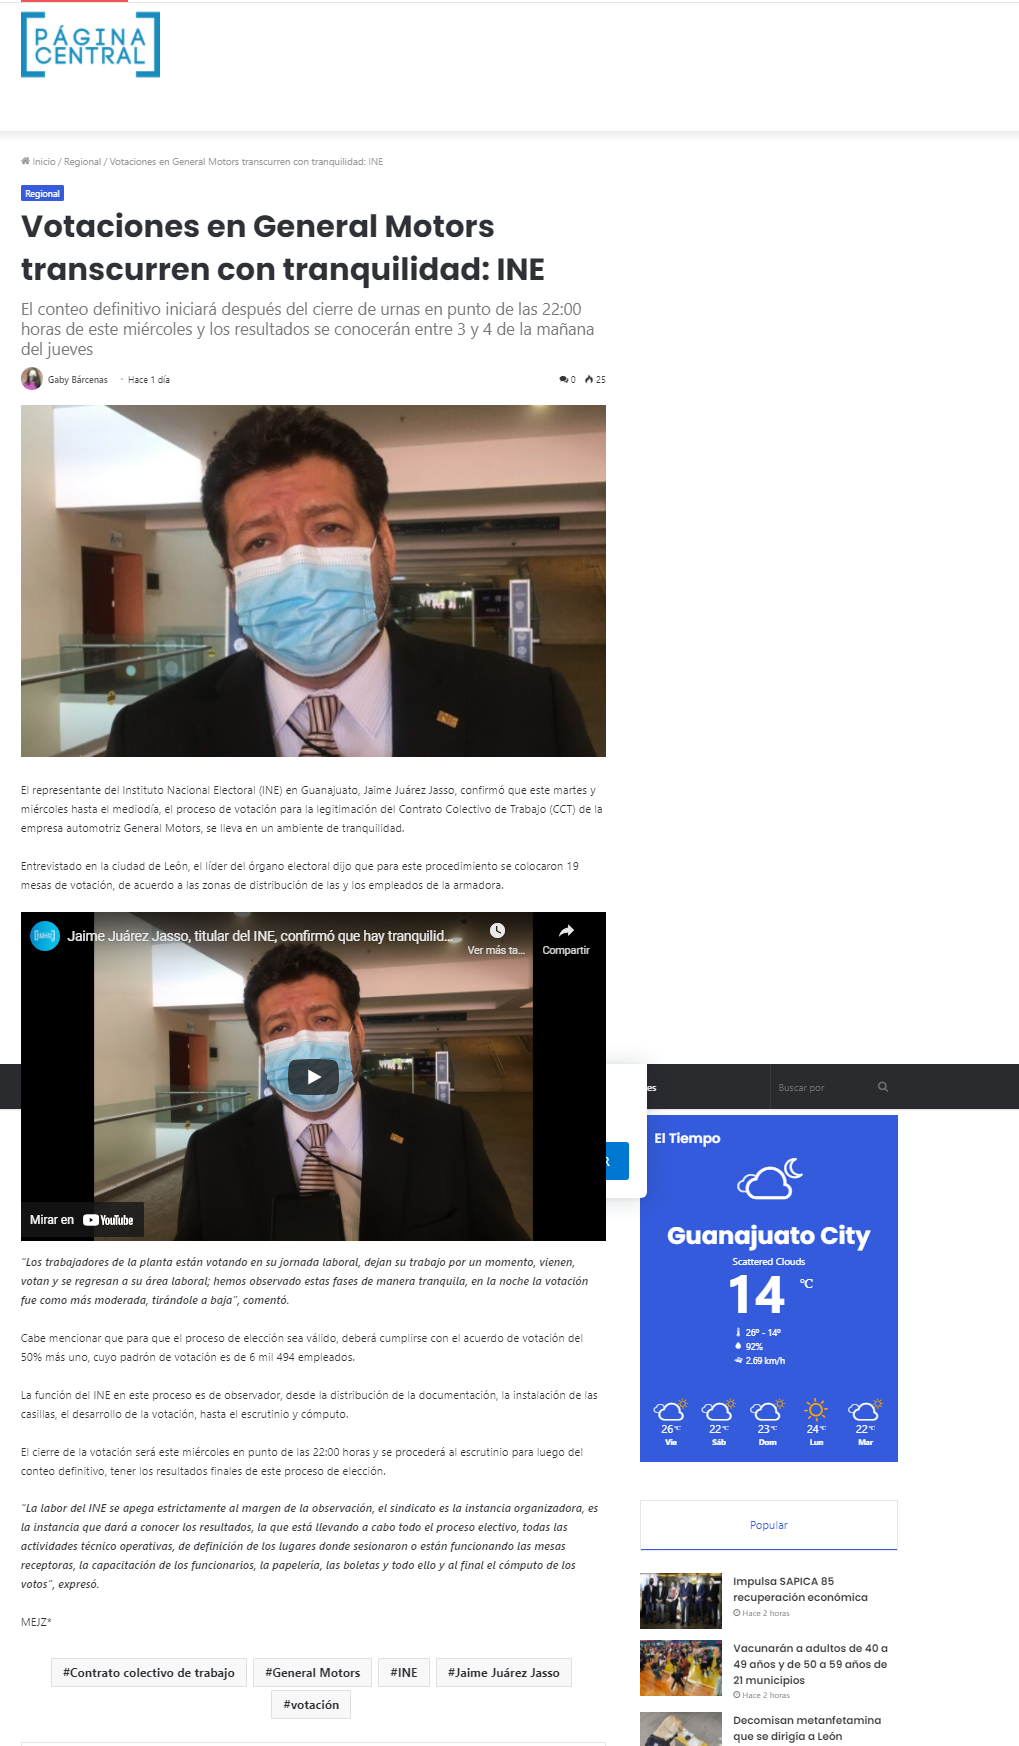Open Decomisan metanfetamina article thumbnail

click(x=681, y=1730)
